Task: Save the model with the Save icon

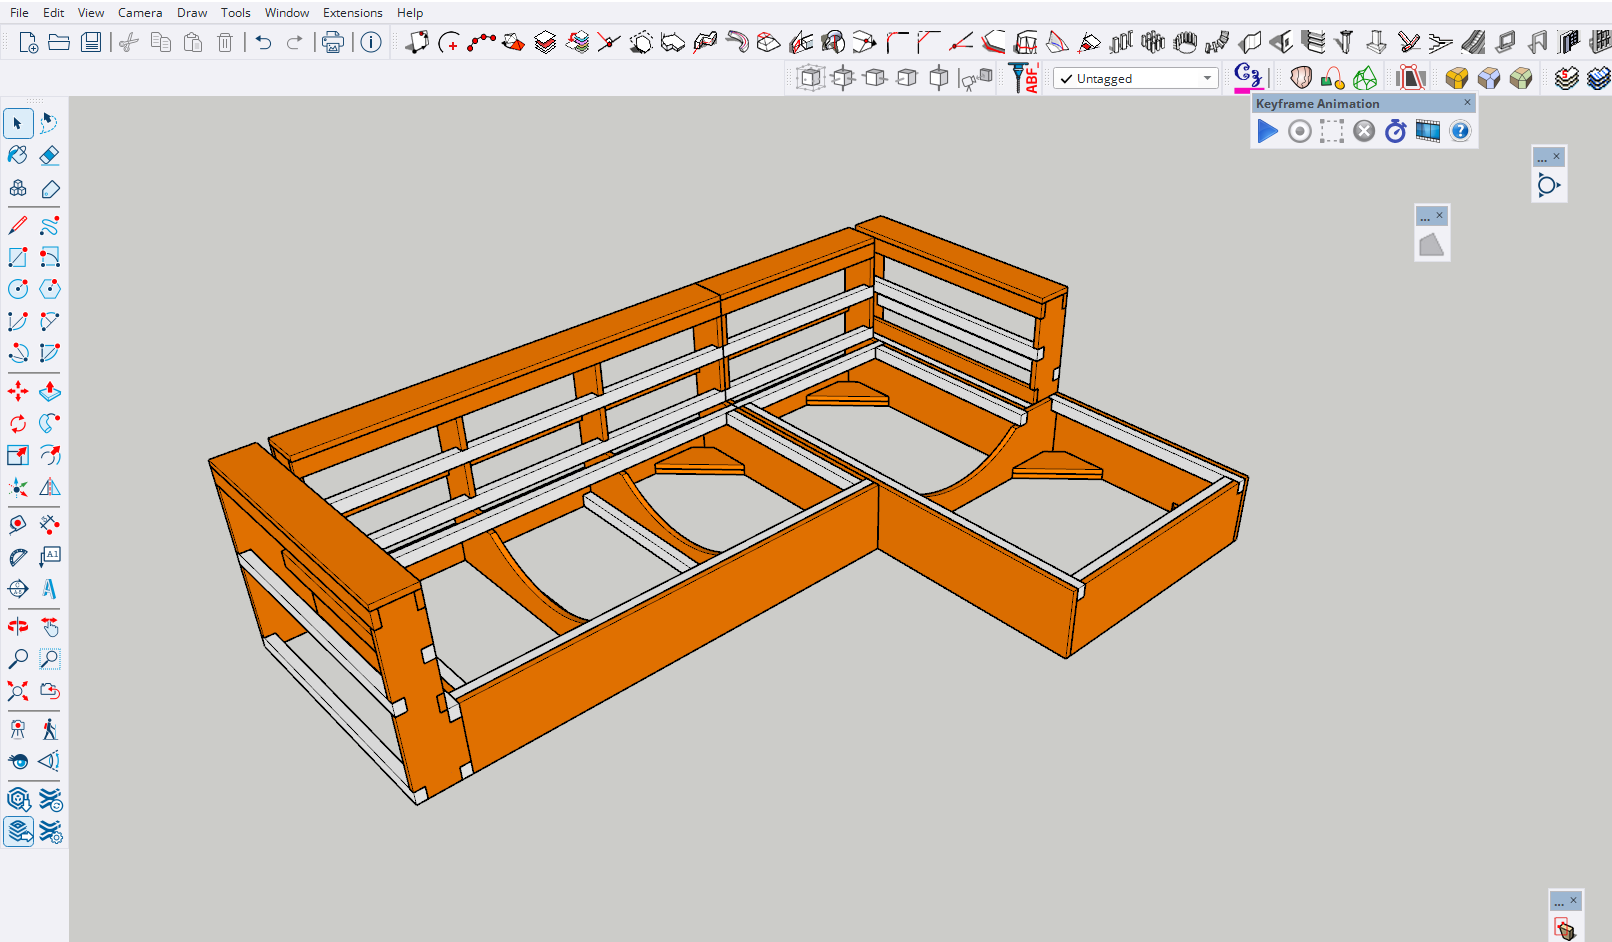Action: click(91, 42)
